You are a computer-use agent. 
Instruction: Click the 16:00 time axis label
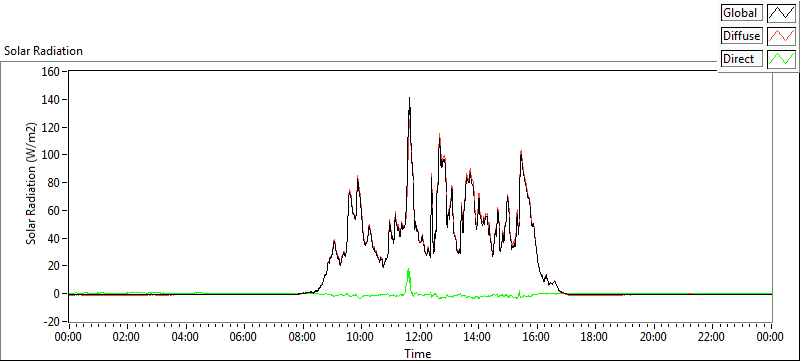point(537,337)
